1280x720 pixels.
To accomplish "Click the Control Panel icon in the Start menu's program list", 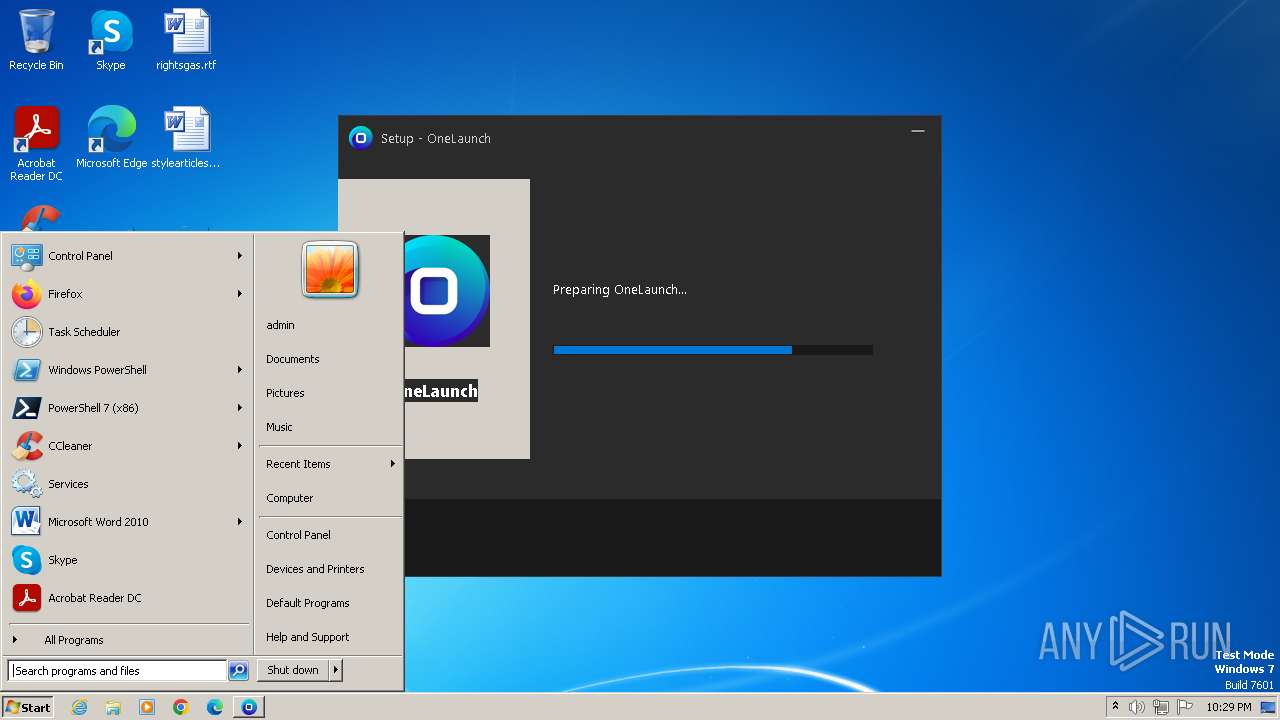I will [x=26, y=256].
